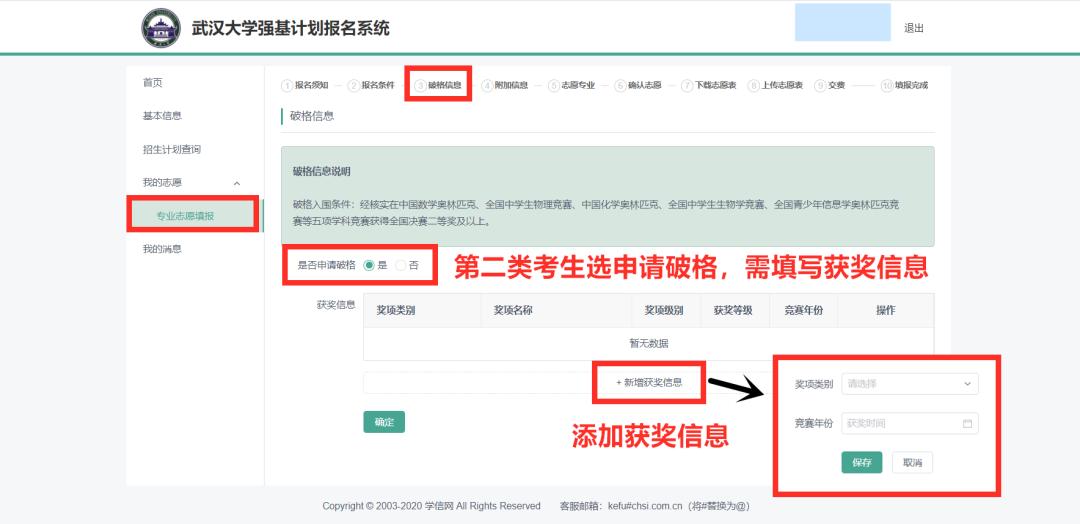This screenshot has height=524, width=1080.
Task: Click the green 确定 button
Action: [x=384, y=422]
